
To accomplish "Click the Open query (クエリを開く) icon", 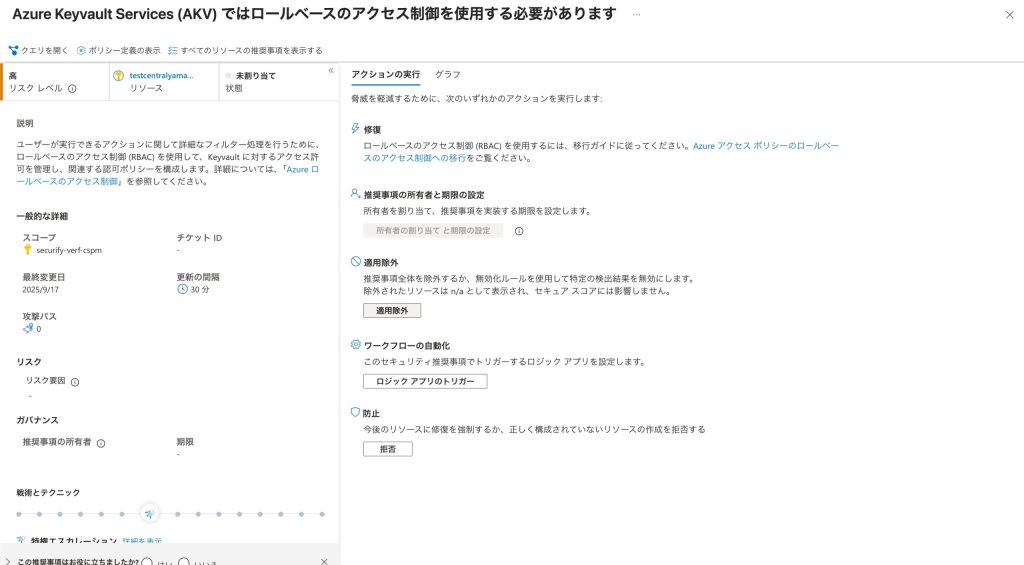I will point(13,50).
